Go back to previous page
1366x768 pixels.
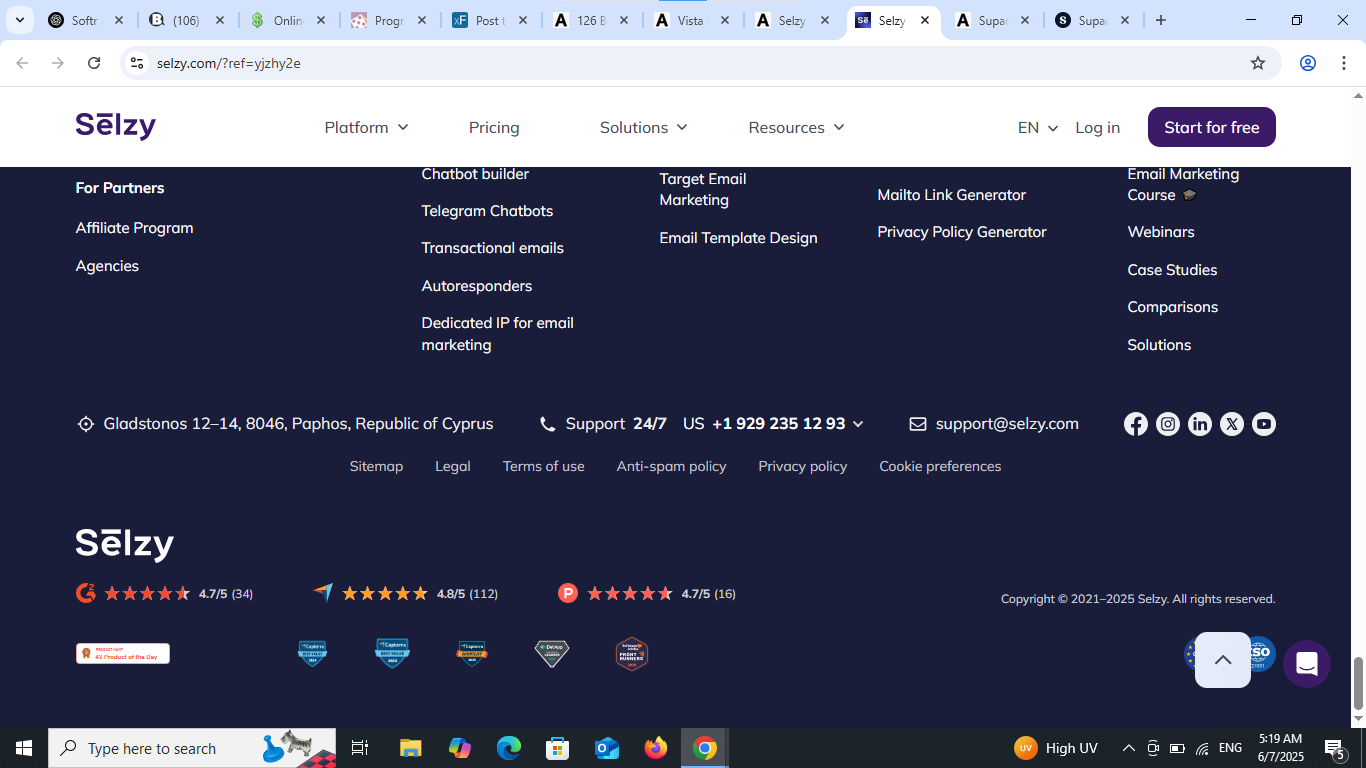[22, 63]
